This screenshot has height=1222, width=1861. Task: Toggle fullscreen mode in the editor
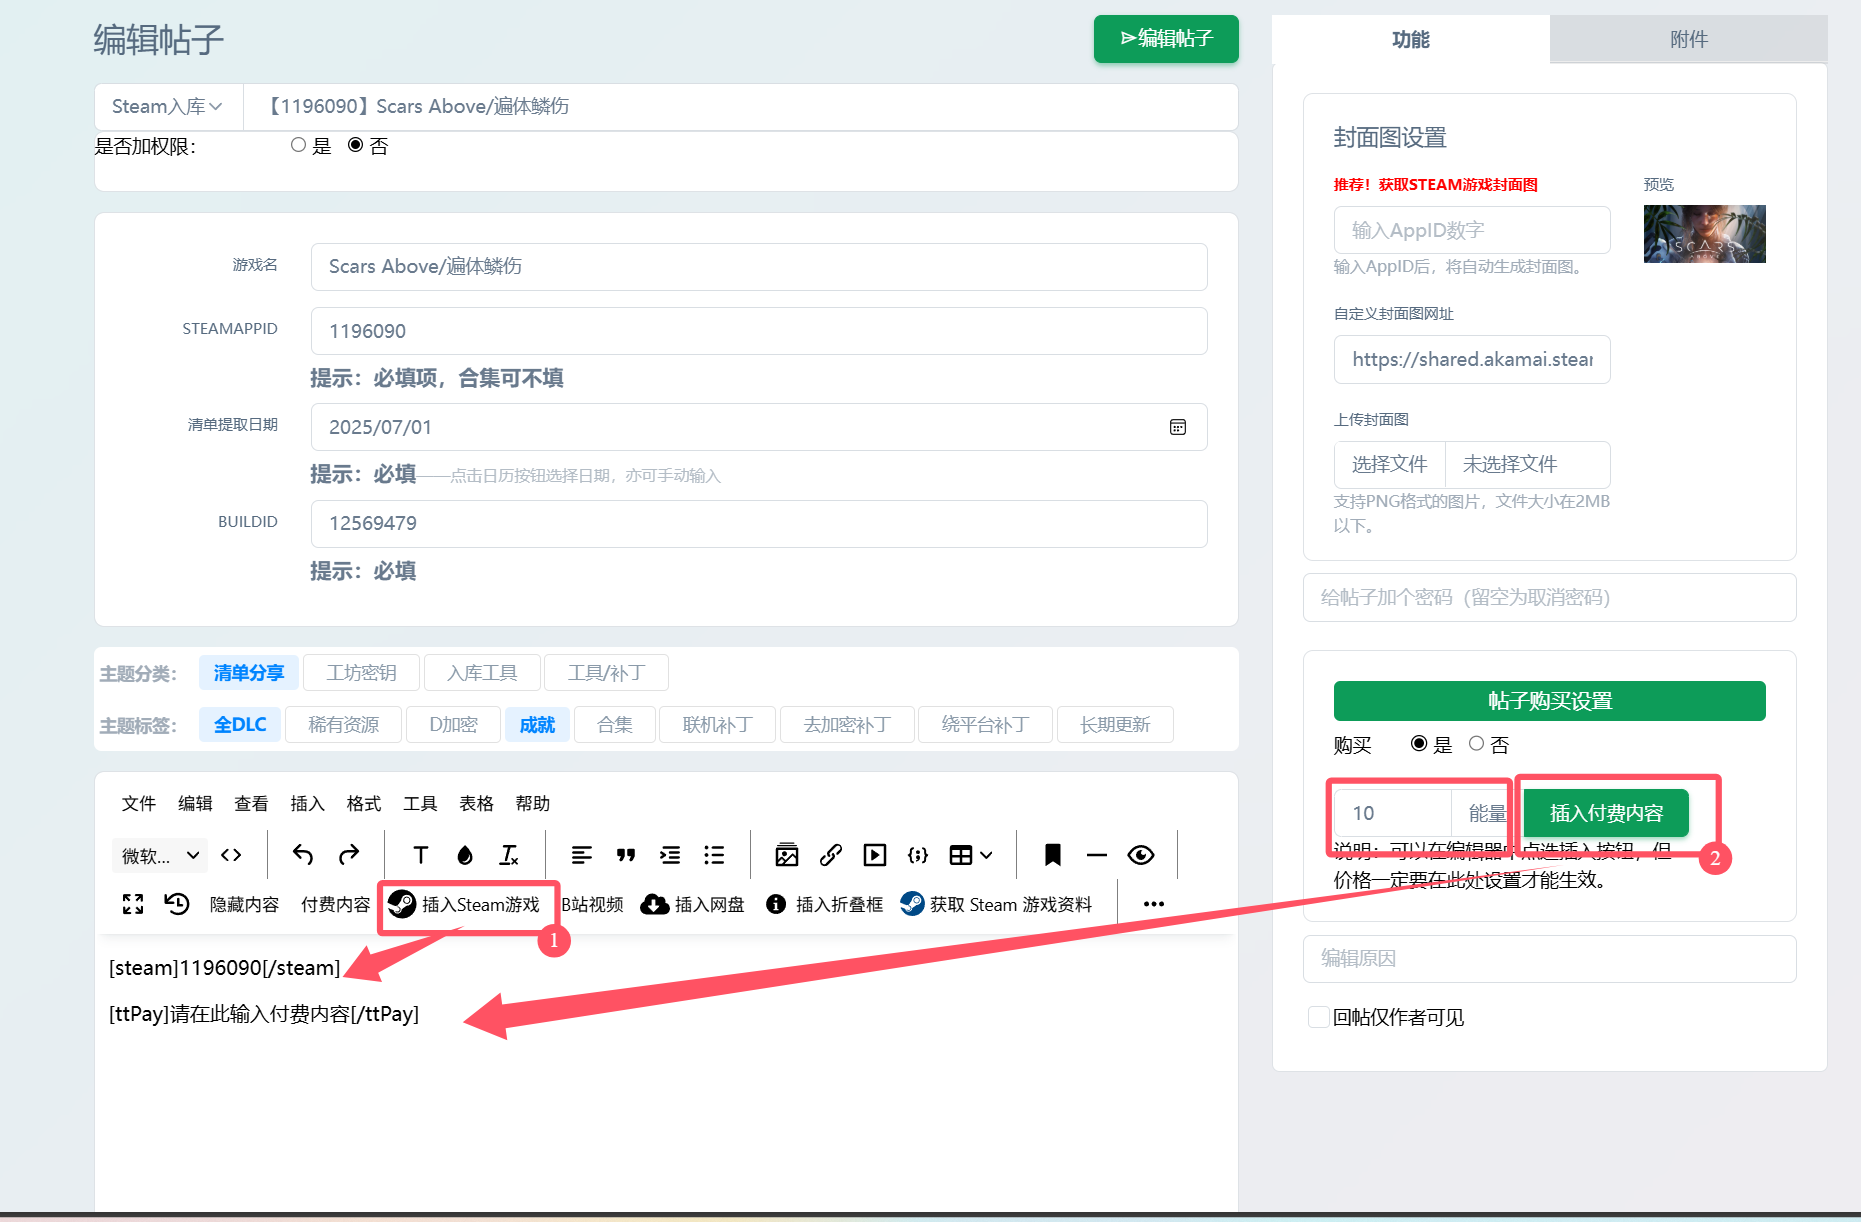pyautogui.click(x=133, y=905)
